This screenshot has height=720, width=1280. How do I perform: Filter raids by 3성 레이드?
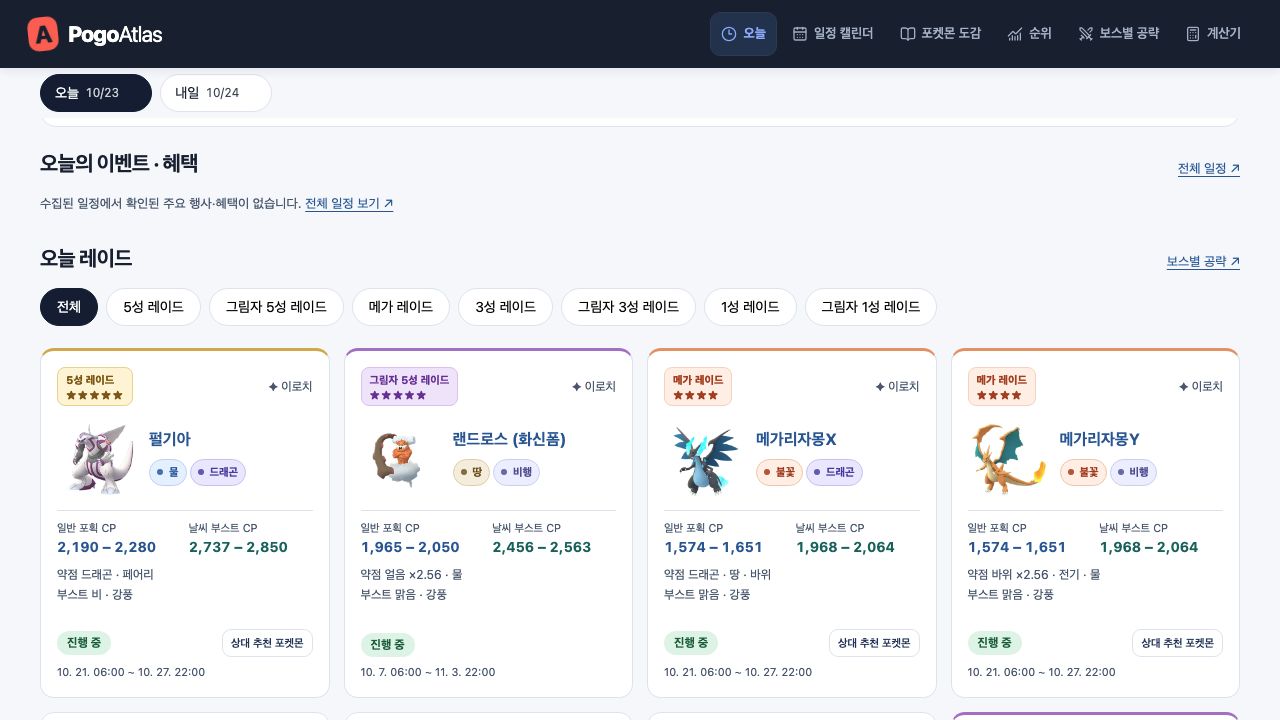(505, 307)
